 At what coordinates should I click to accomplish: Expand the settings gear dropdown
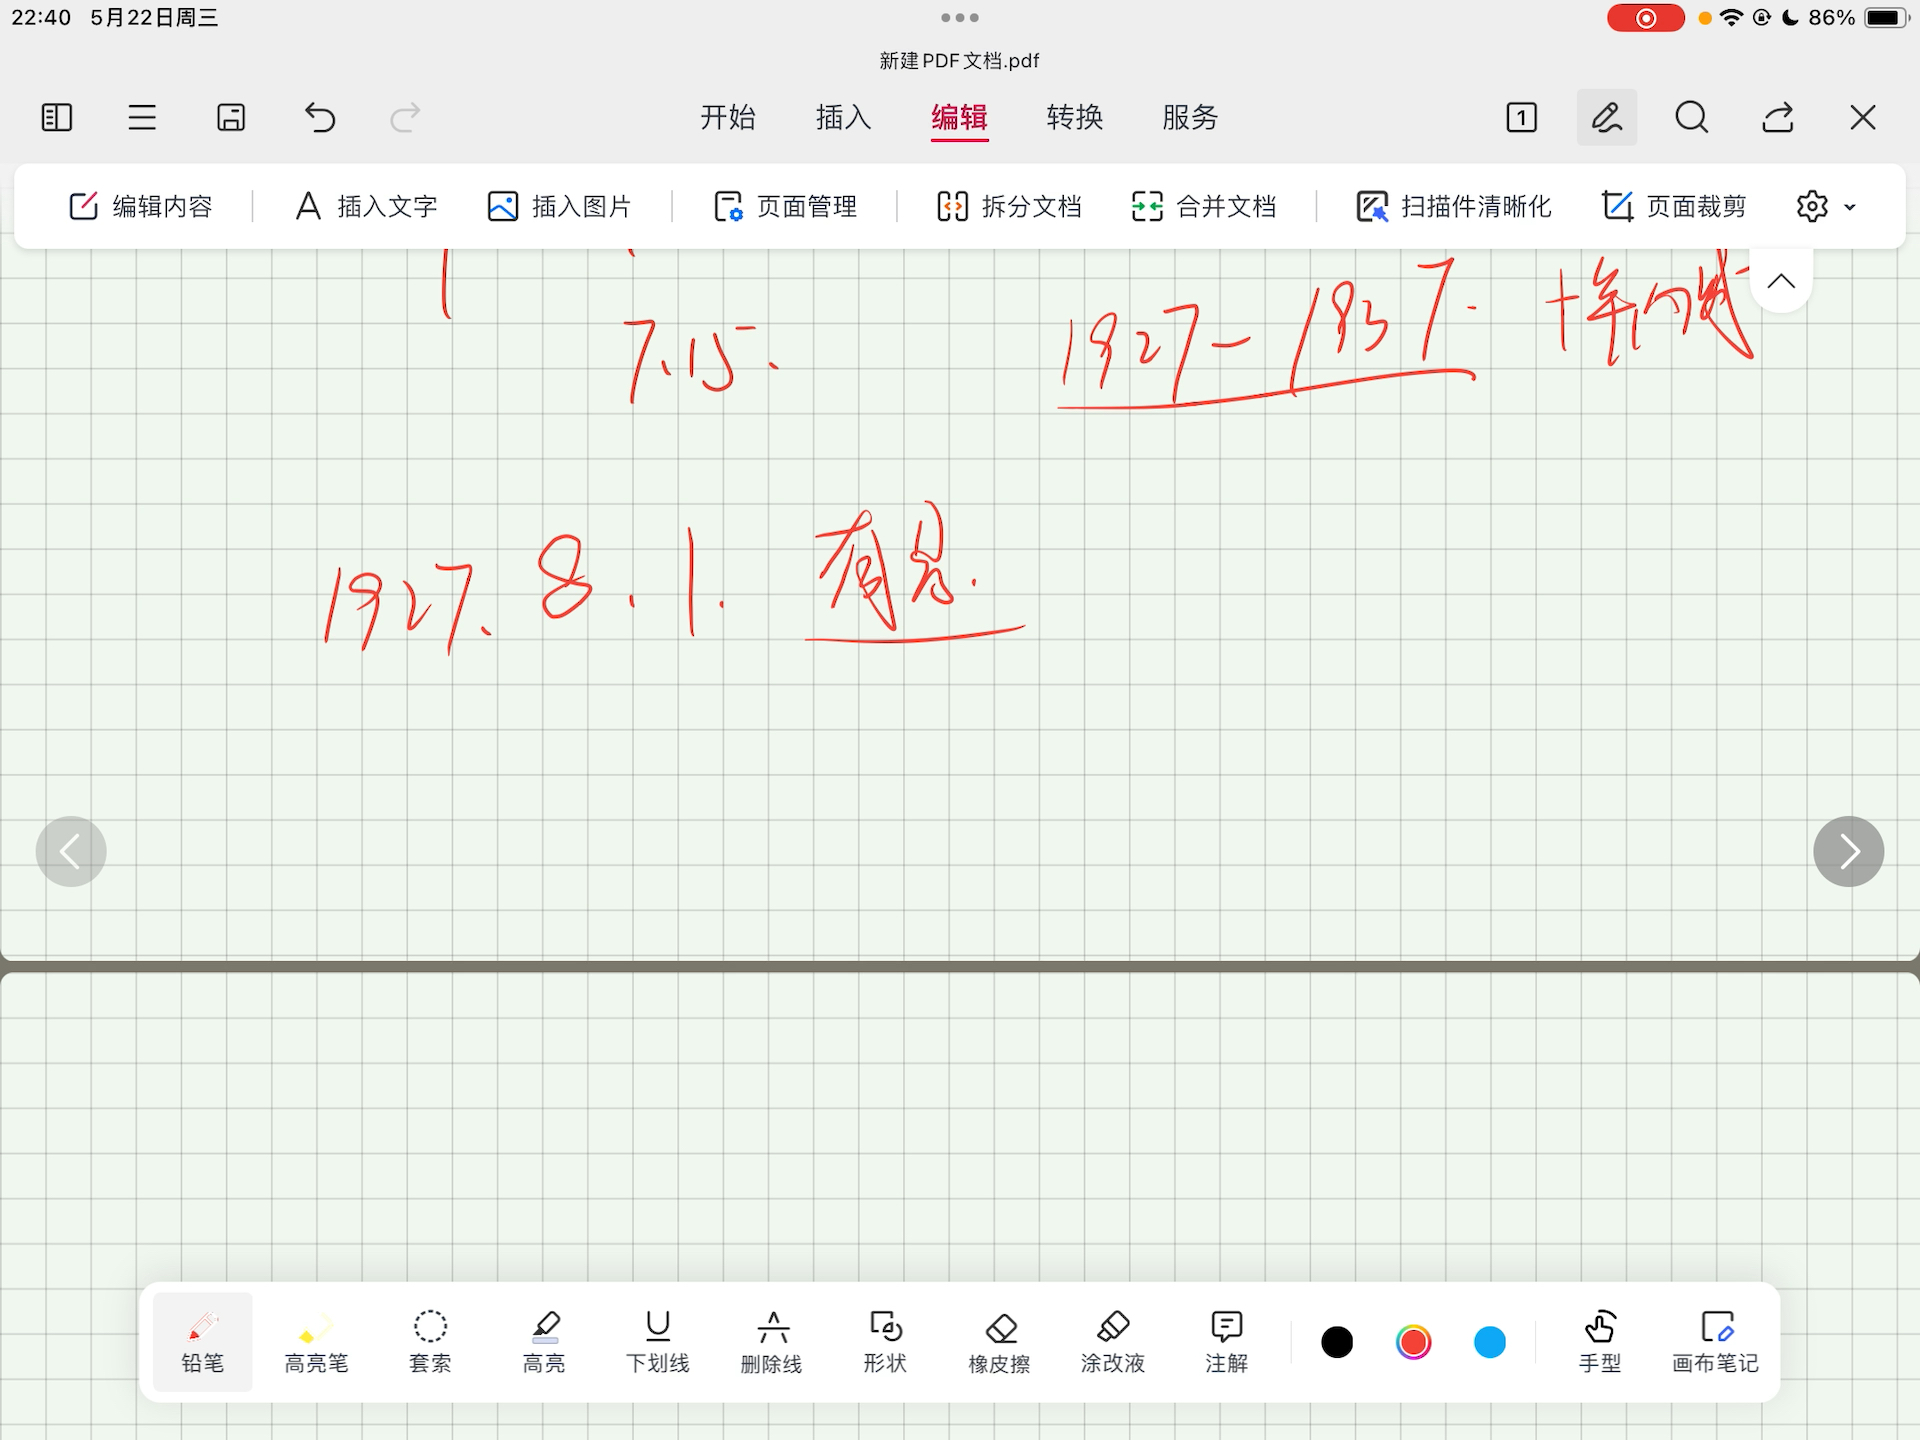point(1826,207)
